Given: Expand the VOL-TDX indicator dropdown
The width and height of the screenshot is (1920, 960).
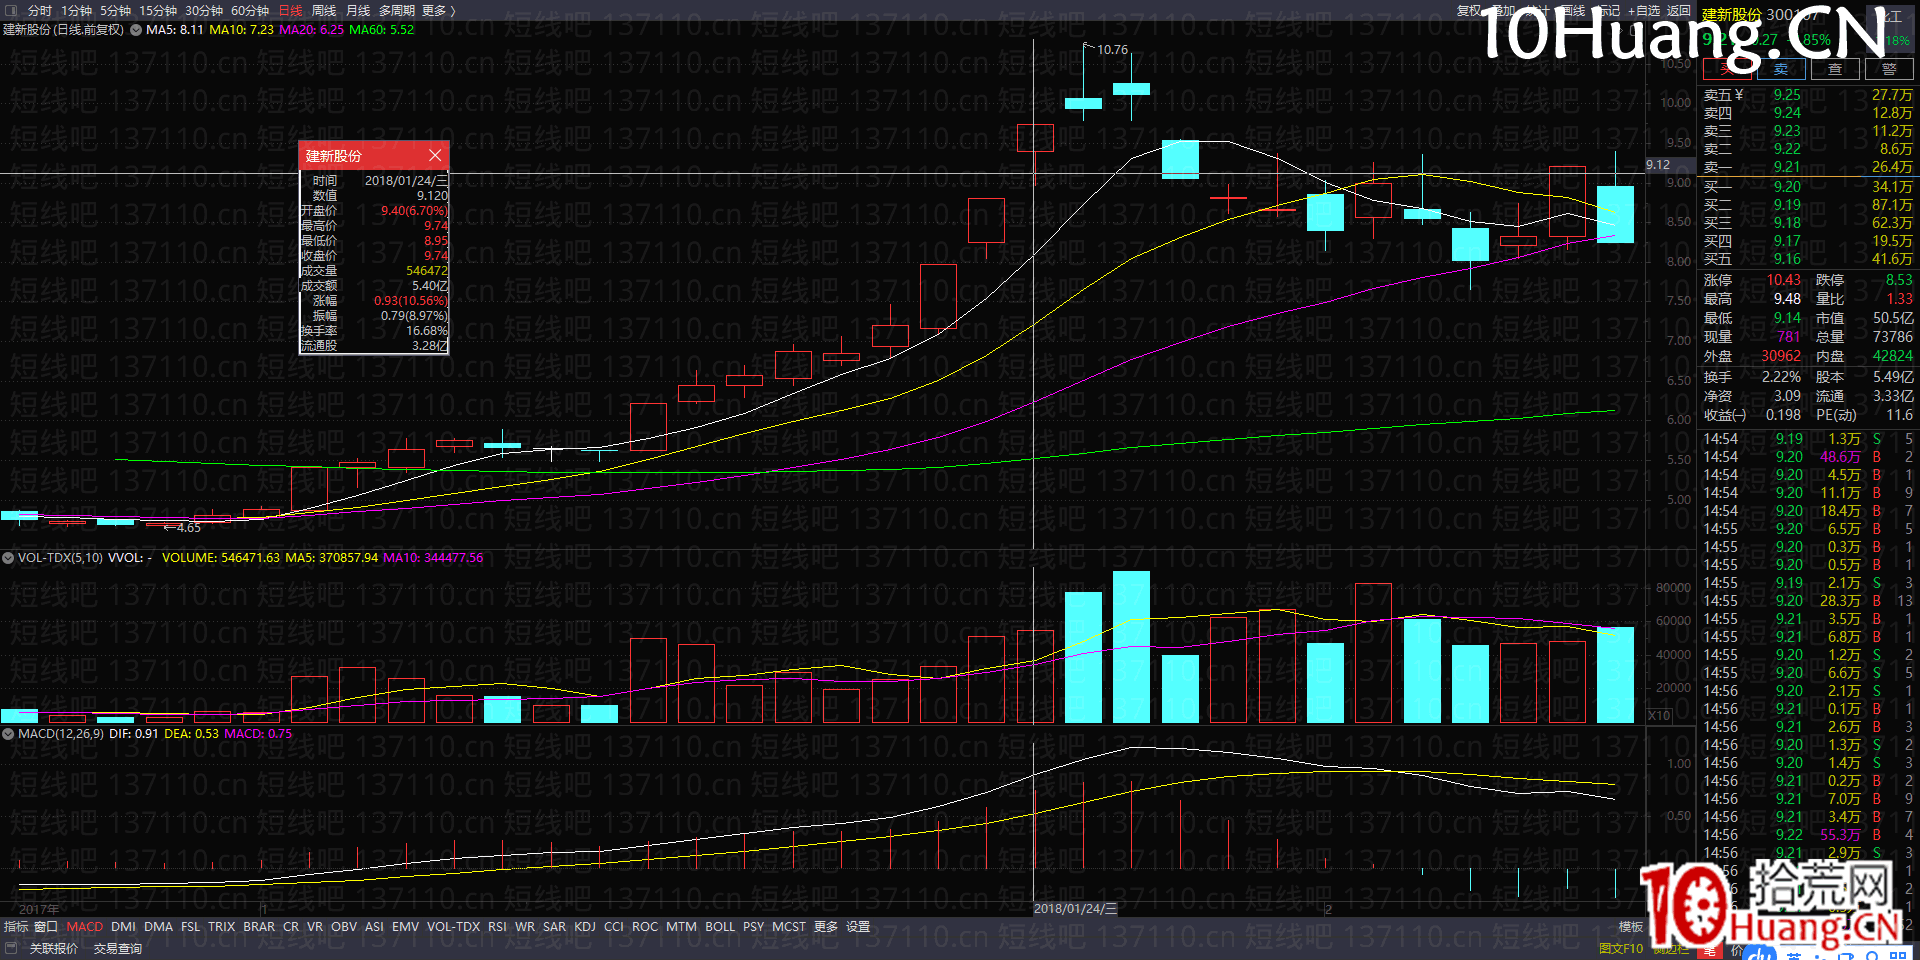Looking at the screenshot, I should tap(8, 558).
